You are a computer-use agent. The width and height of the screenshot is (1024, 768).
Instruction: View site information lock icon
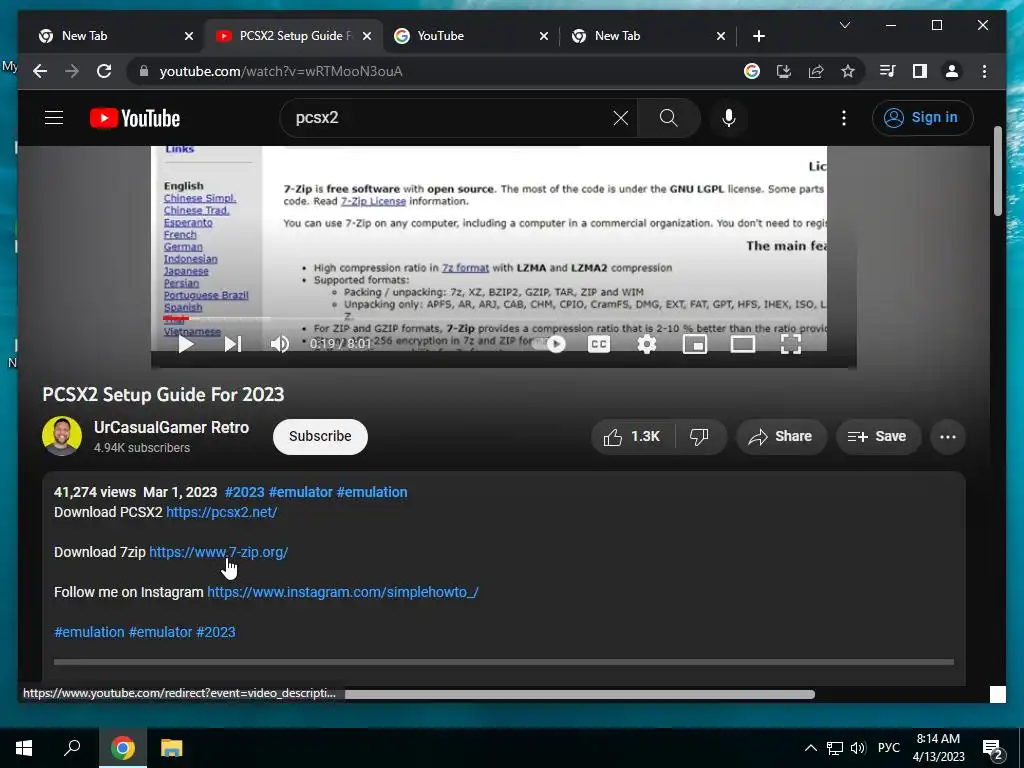coord(144,71)
